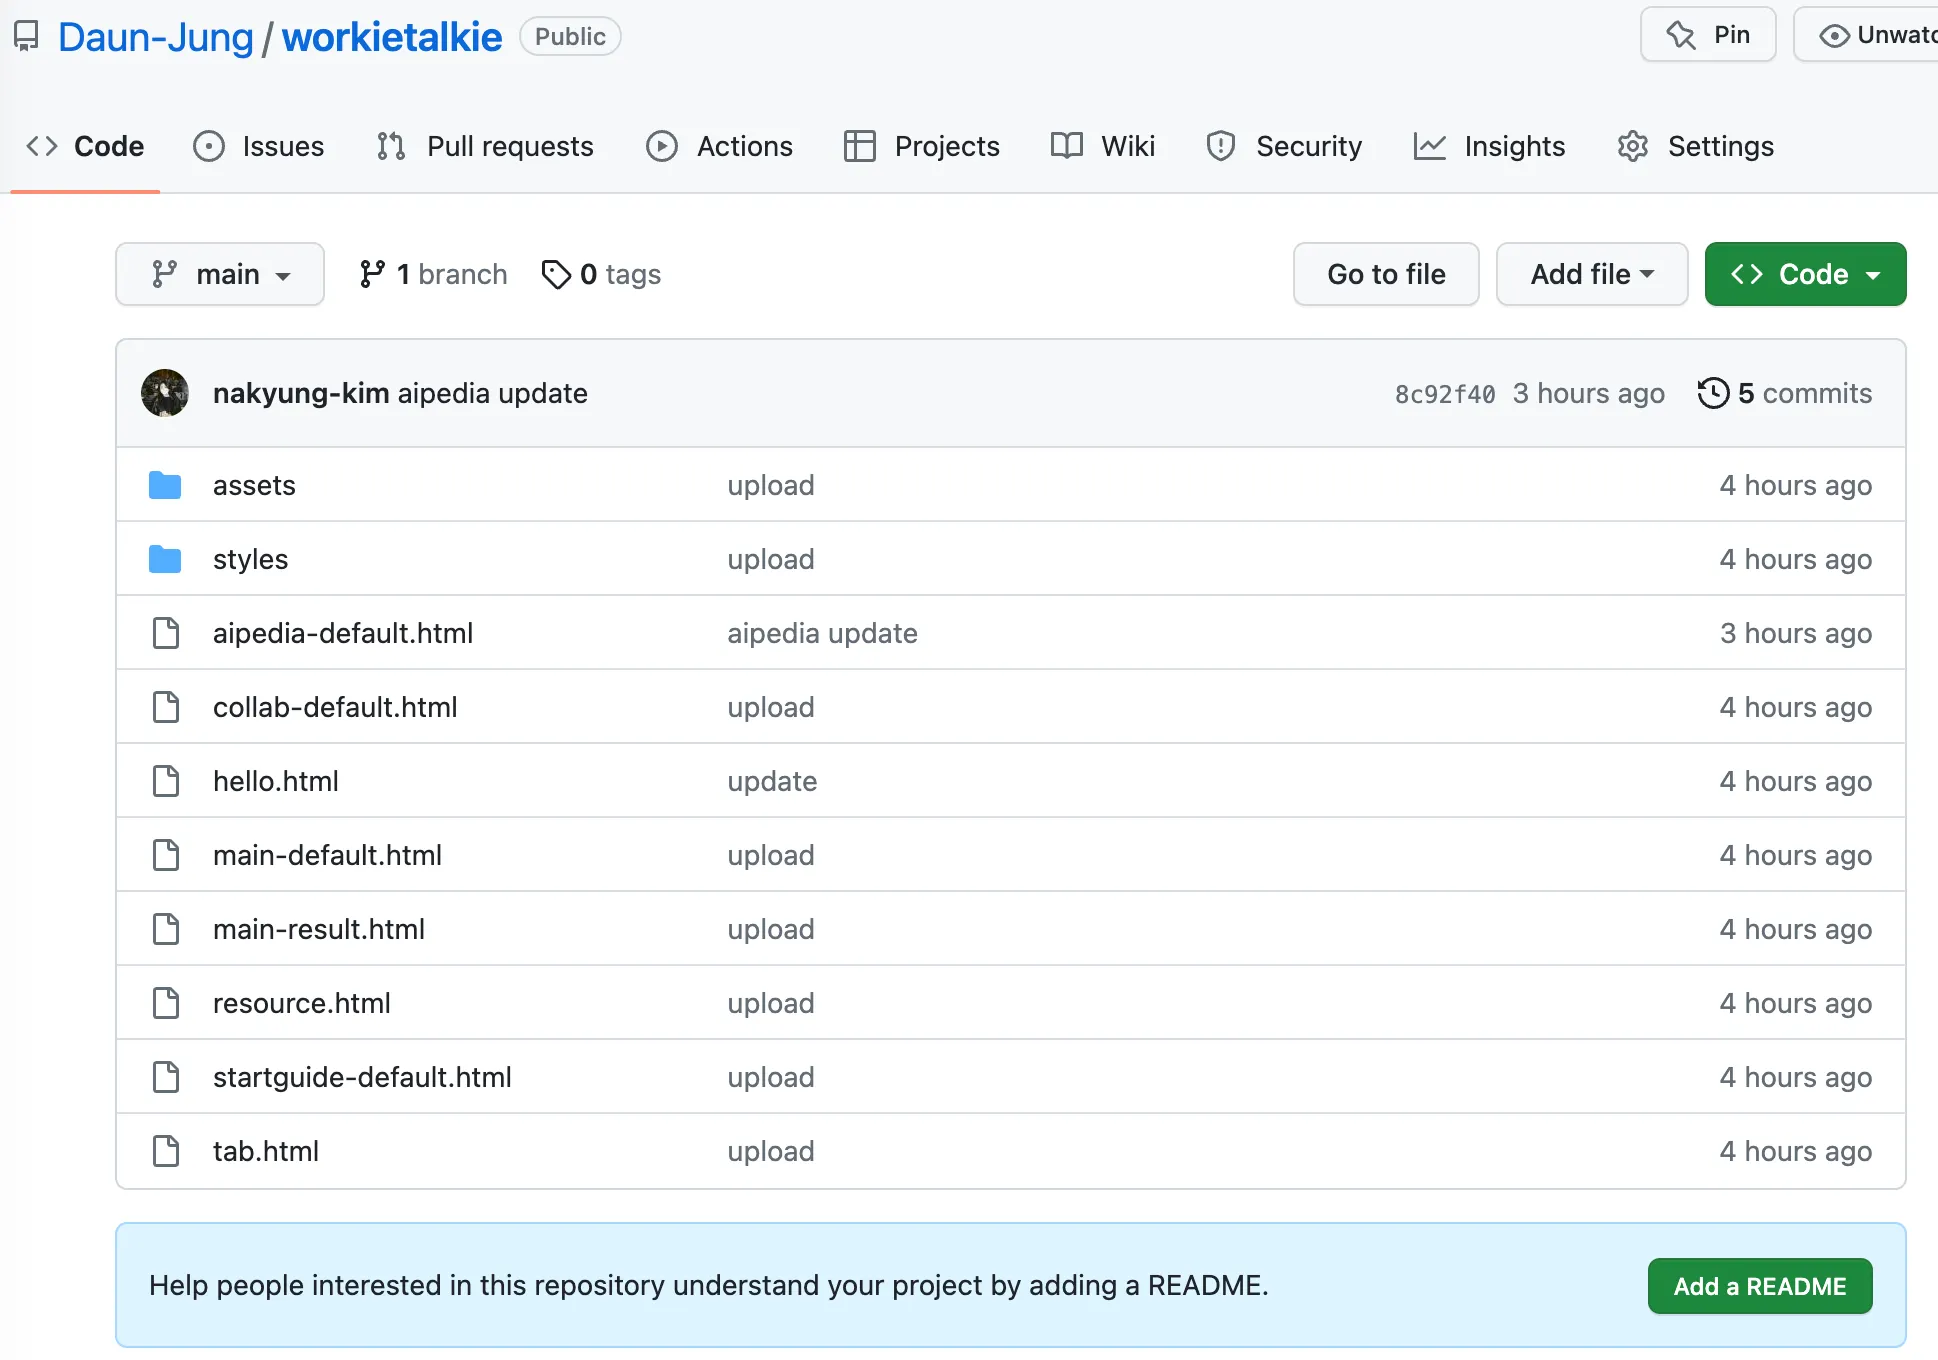Click the tag icon next to 0 tags
Viewport: 1938px width, 1360px height.
(x=555, y=274)
